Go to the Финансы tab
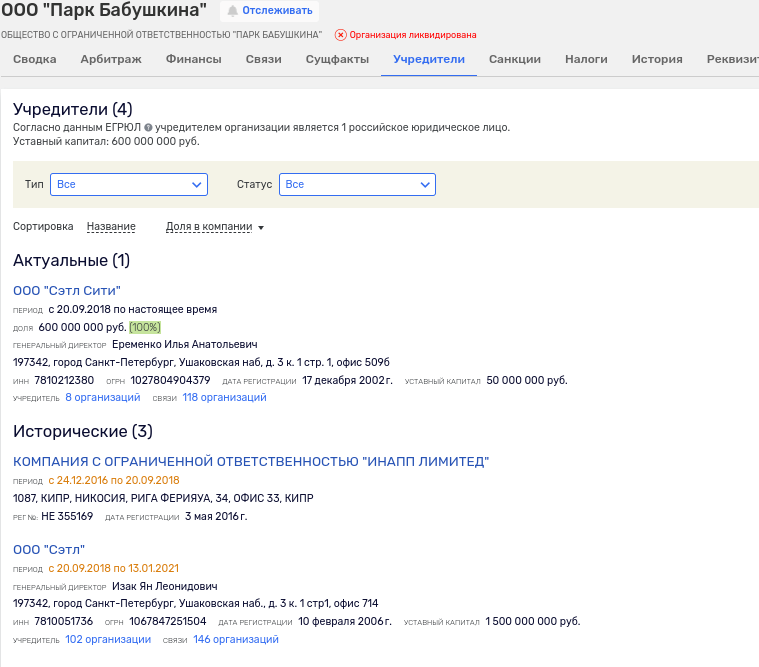This screenshot has height=667, width=759. click(x=194, y=59)
